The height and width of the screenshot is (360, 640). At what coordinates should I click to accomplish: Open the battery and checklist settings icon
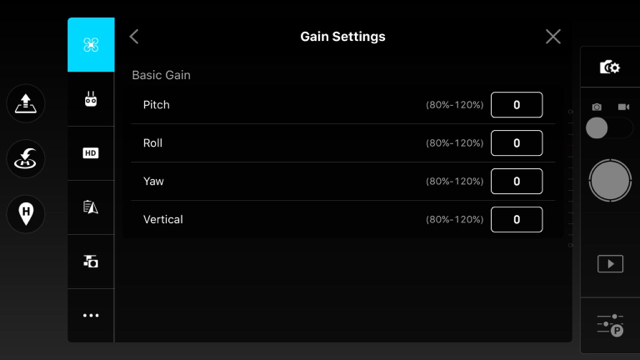tap(91, 207)
